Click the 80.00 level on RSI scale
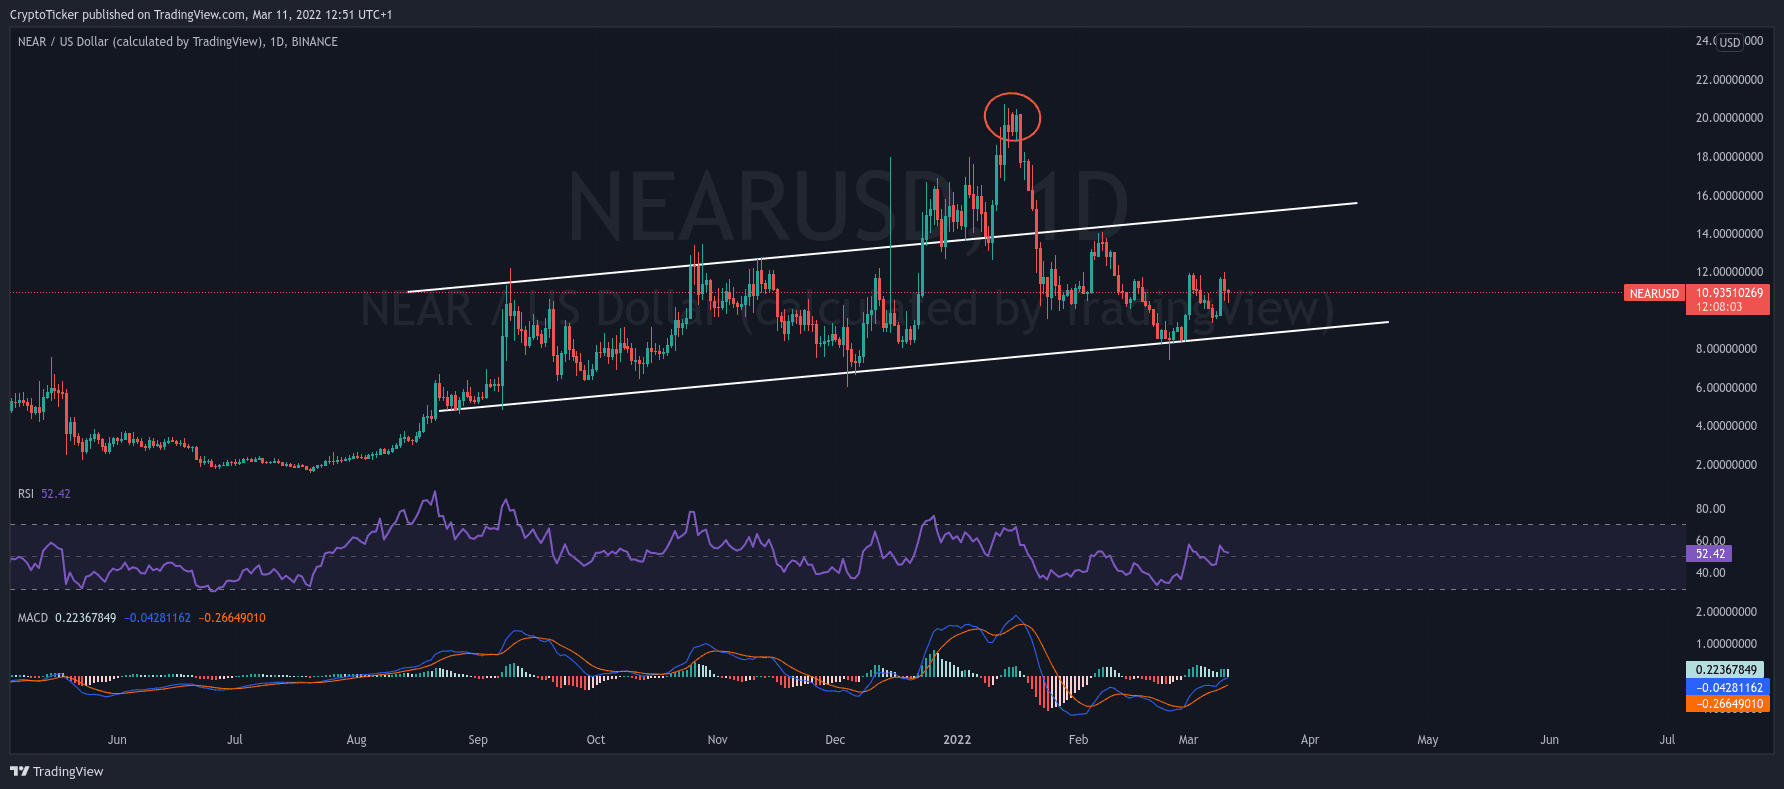This screenshot has height=789, width=1784. 1711,509
